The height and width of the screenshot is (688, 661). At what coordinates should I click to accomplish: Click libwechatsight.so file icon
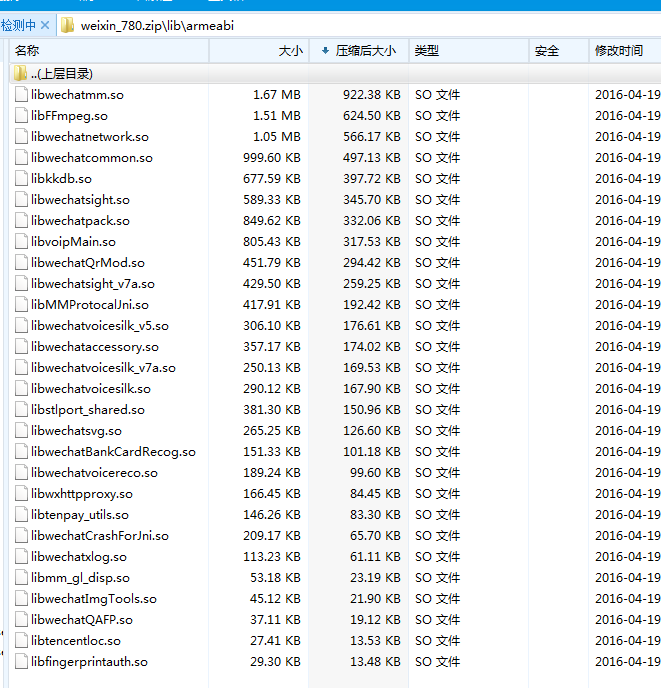[x=21, y=200]
